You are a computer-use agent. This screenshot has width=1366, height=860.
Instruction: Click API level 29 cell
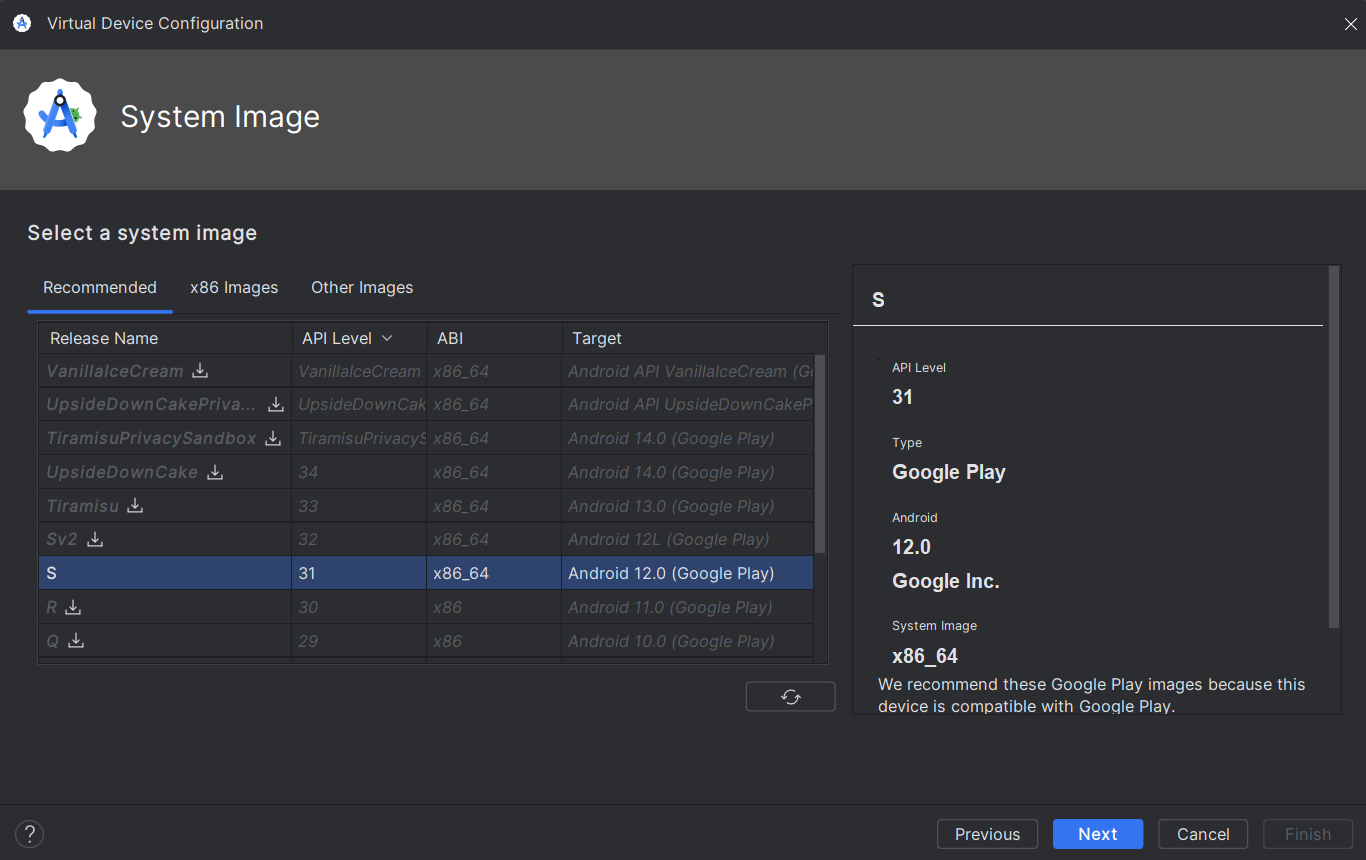(359, 641)
